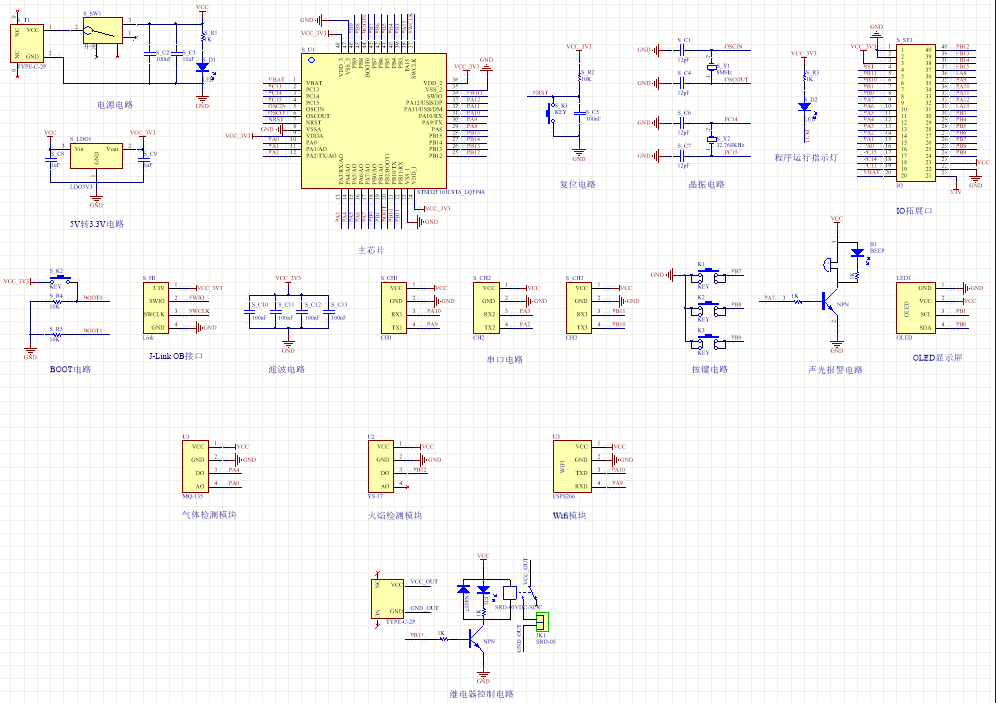Select the S_C13 filter capacitor
Viewport: 996px width, 703px height.
click(329, 311)
